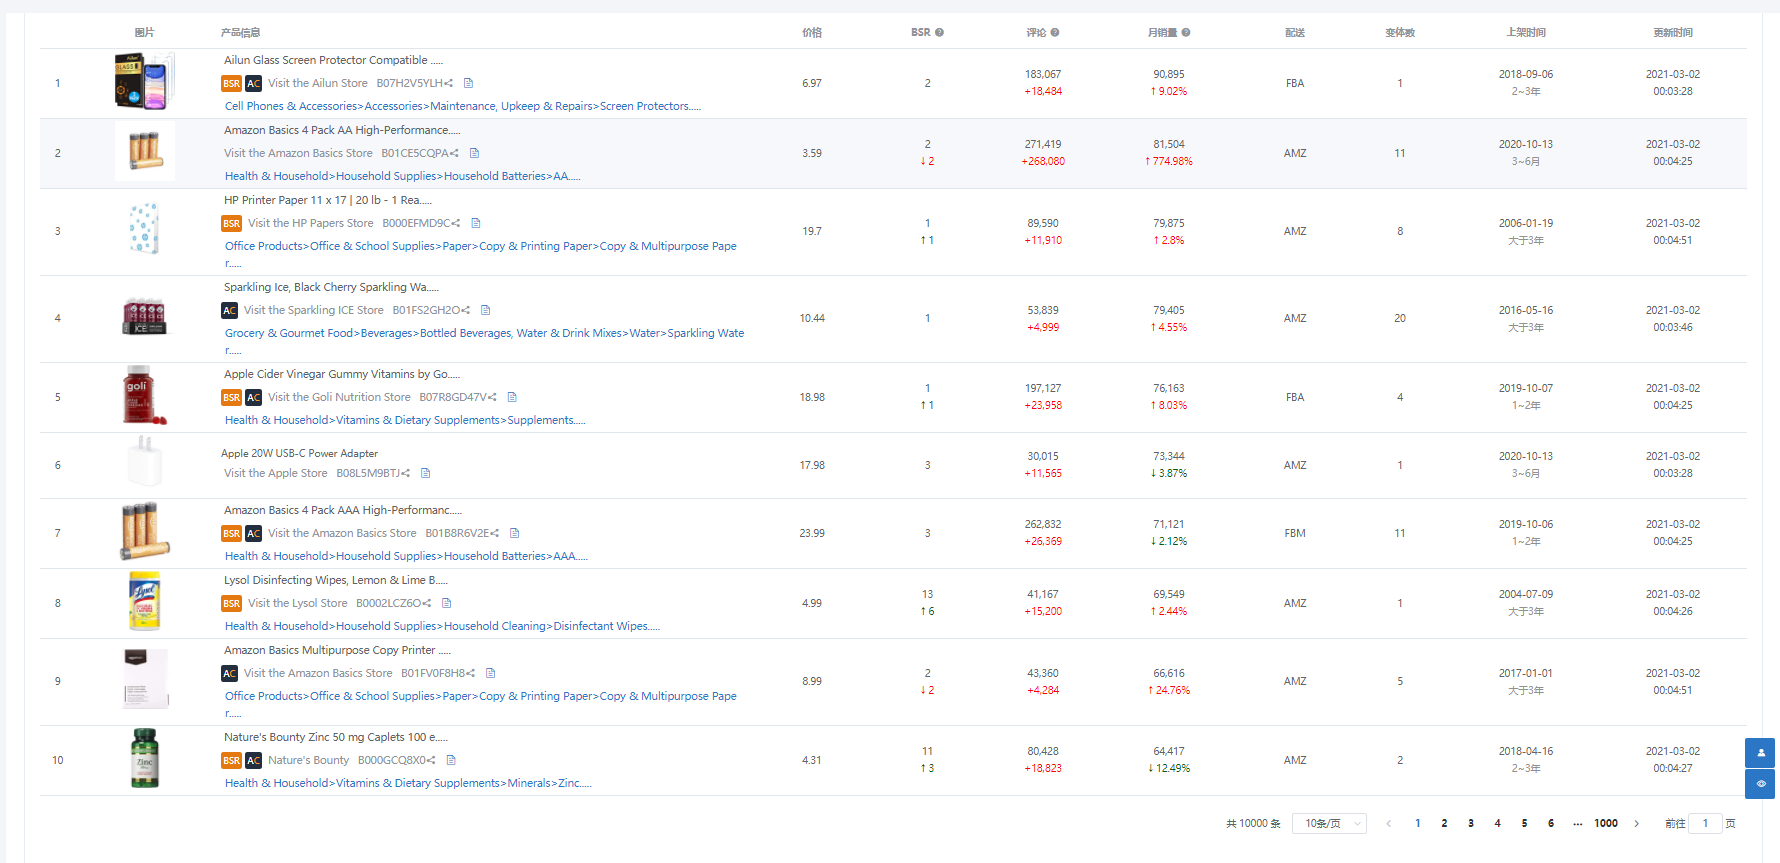The height and width of the screenshot is (863, 1780).
Task: Click the Nature's Bounty Zinc product image
Action: point(145,759)
